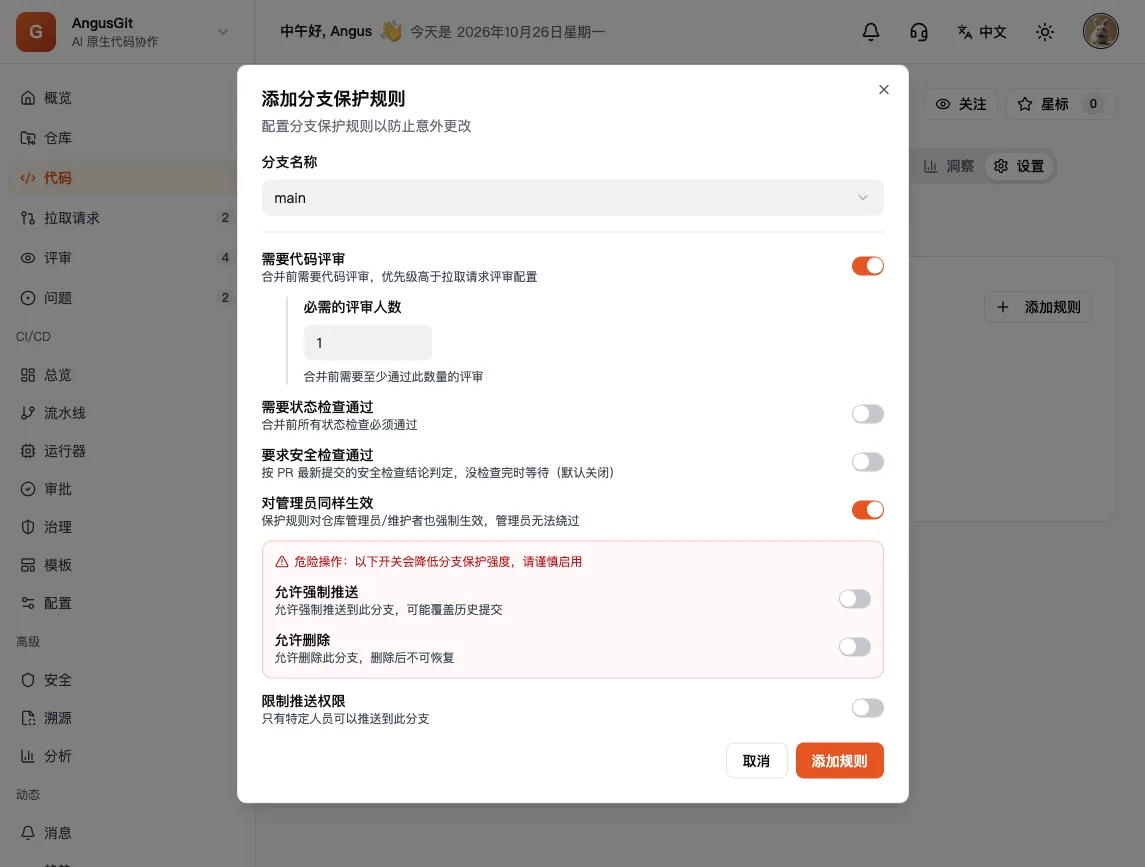Click background 添加规则 button with plus
This screenshot has height=867, width=1145.
coord(1038,307)
